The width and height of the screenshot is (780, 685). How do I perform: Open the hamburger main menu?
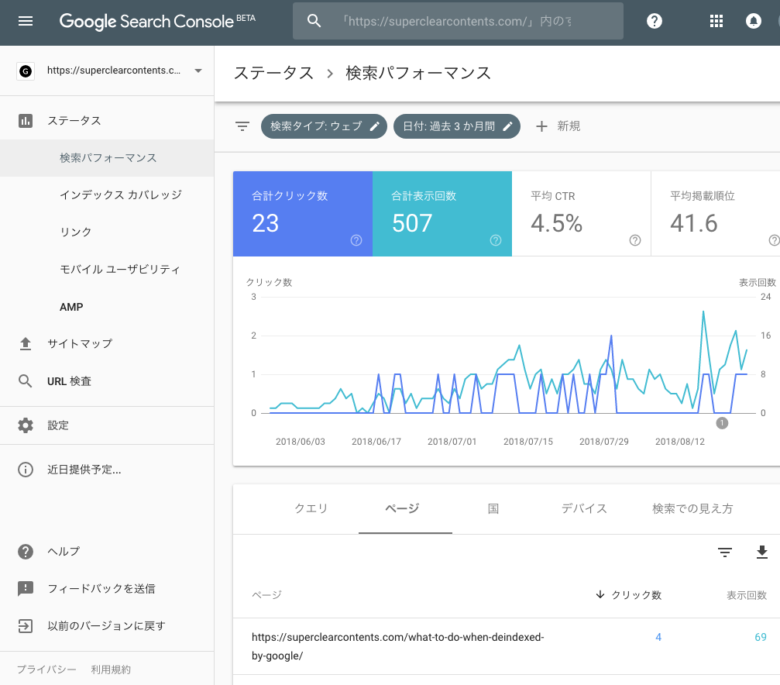25,21
